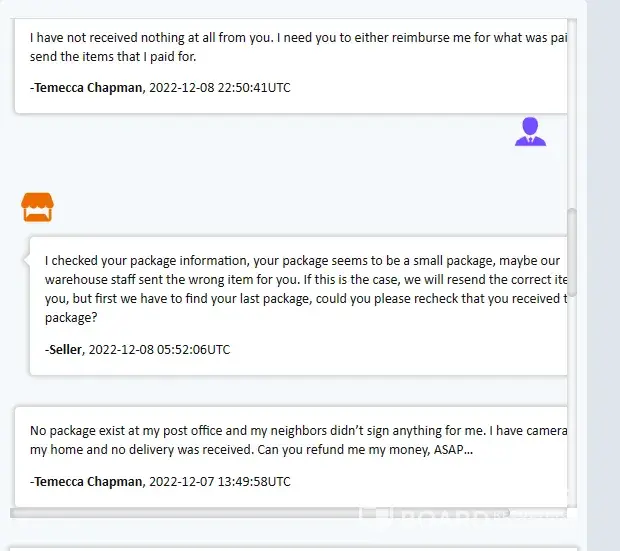The width and height of the screenshot is (620, 551).
Task: Click the partially visible message card at bottom
Action: [x=295, y=547]
